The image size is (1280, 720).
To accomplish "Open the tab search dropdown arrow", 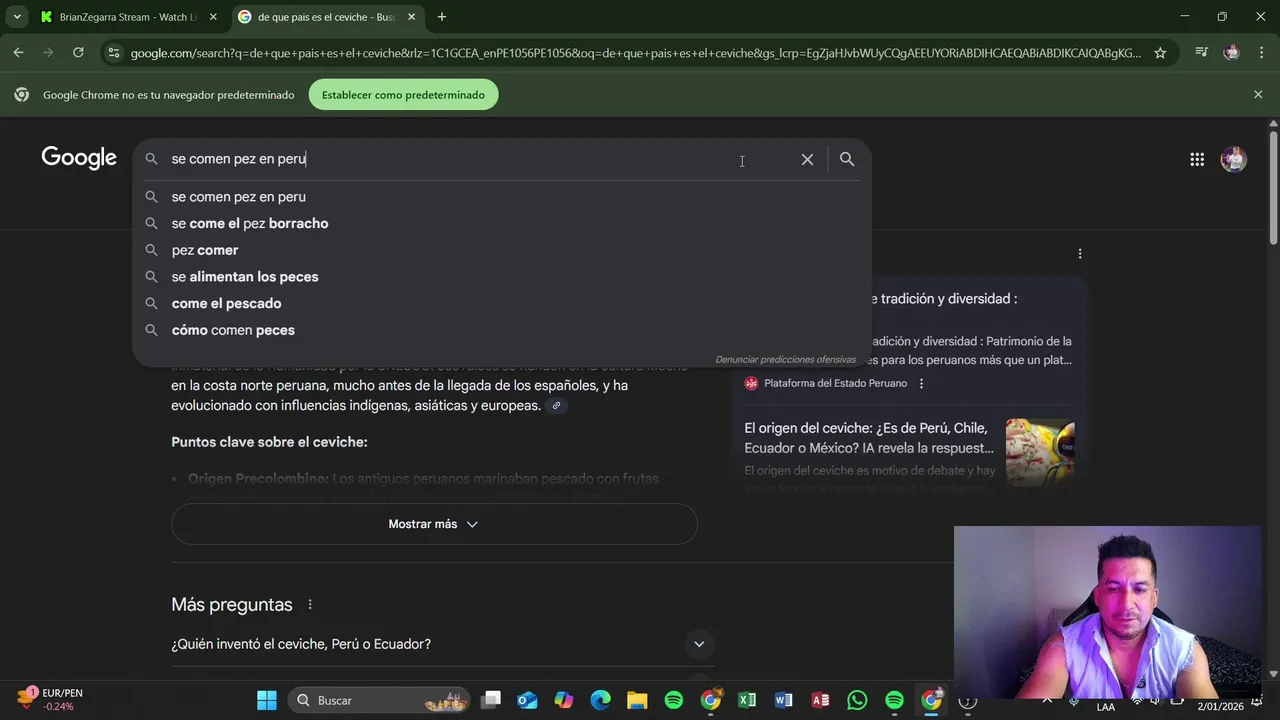I will click(x=17, y=17).
